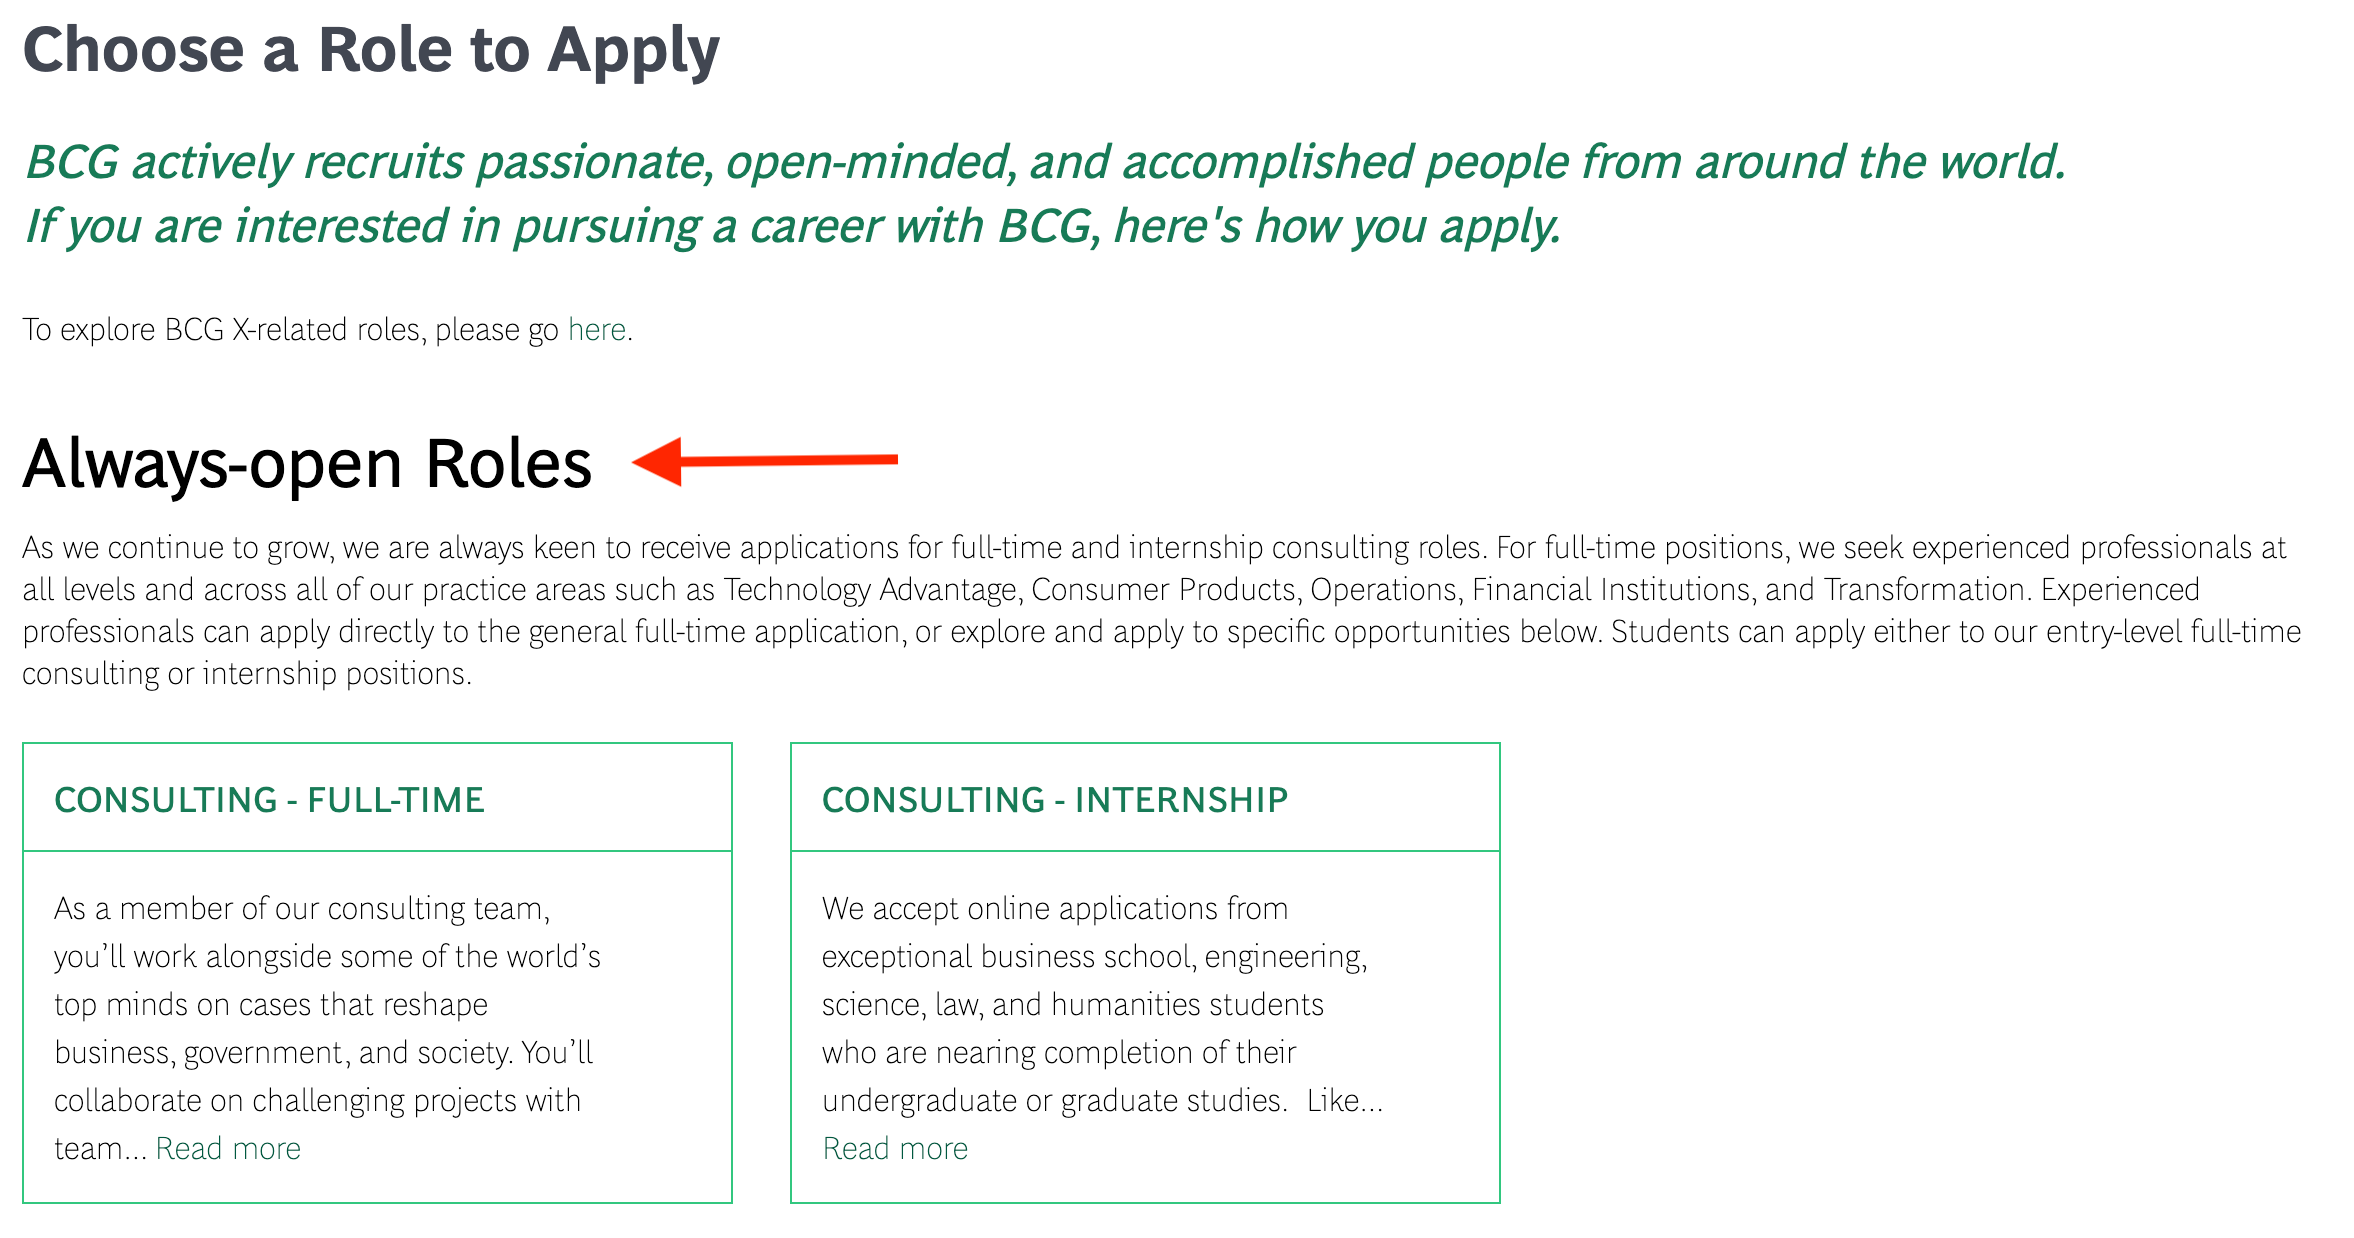
Task: Click the words "Technology Advantage" in the paragraph
Action: pos(870,590)
